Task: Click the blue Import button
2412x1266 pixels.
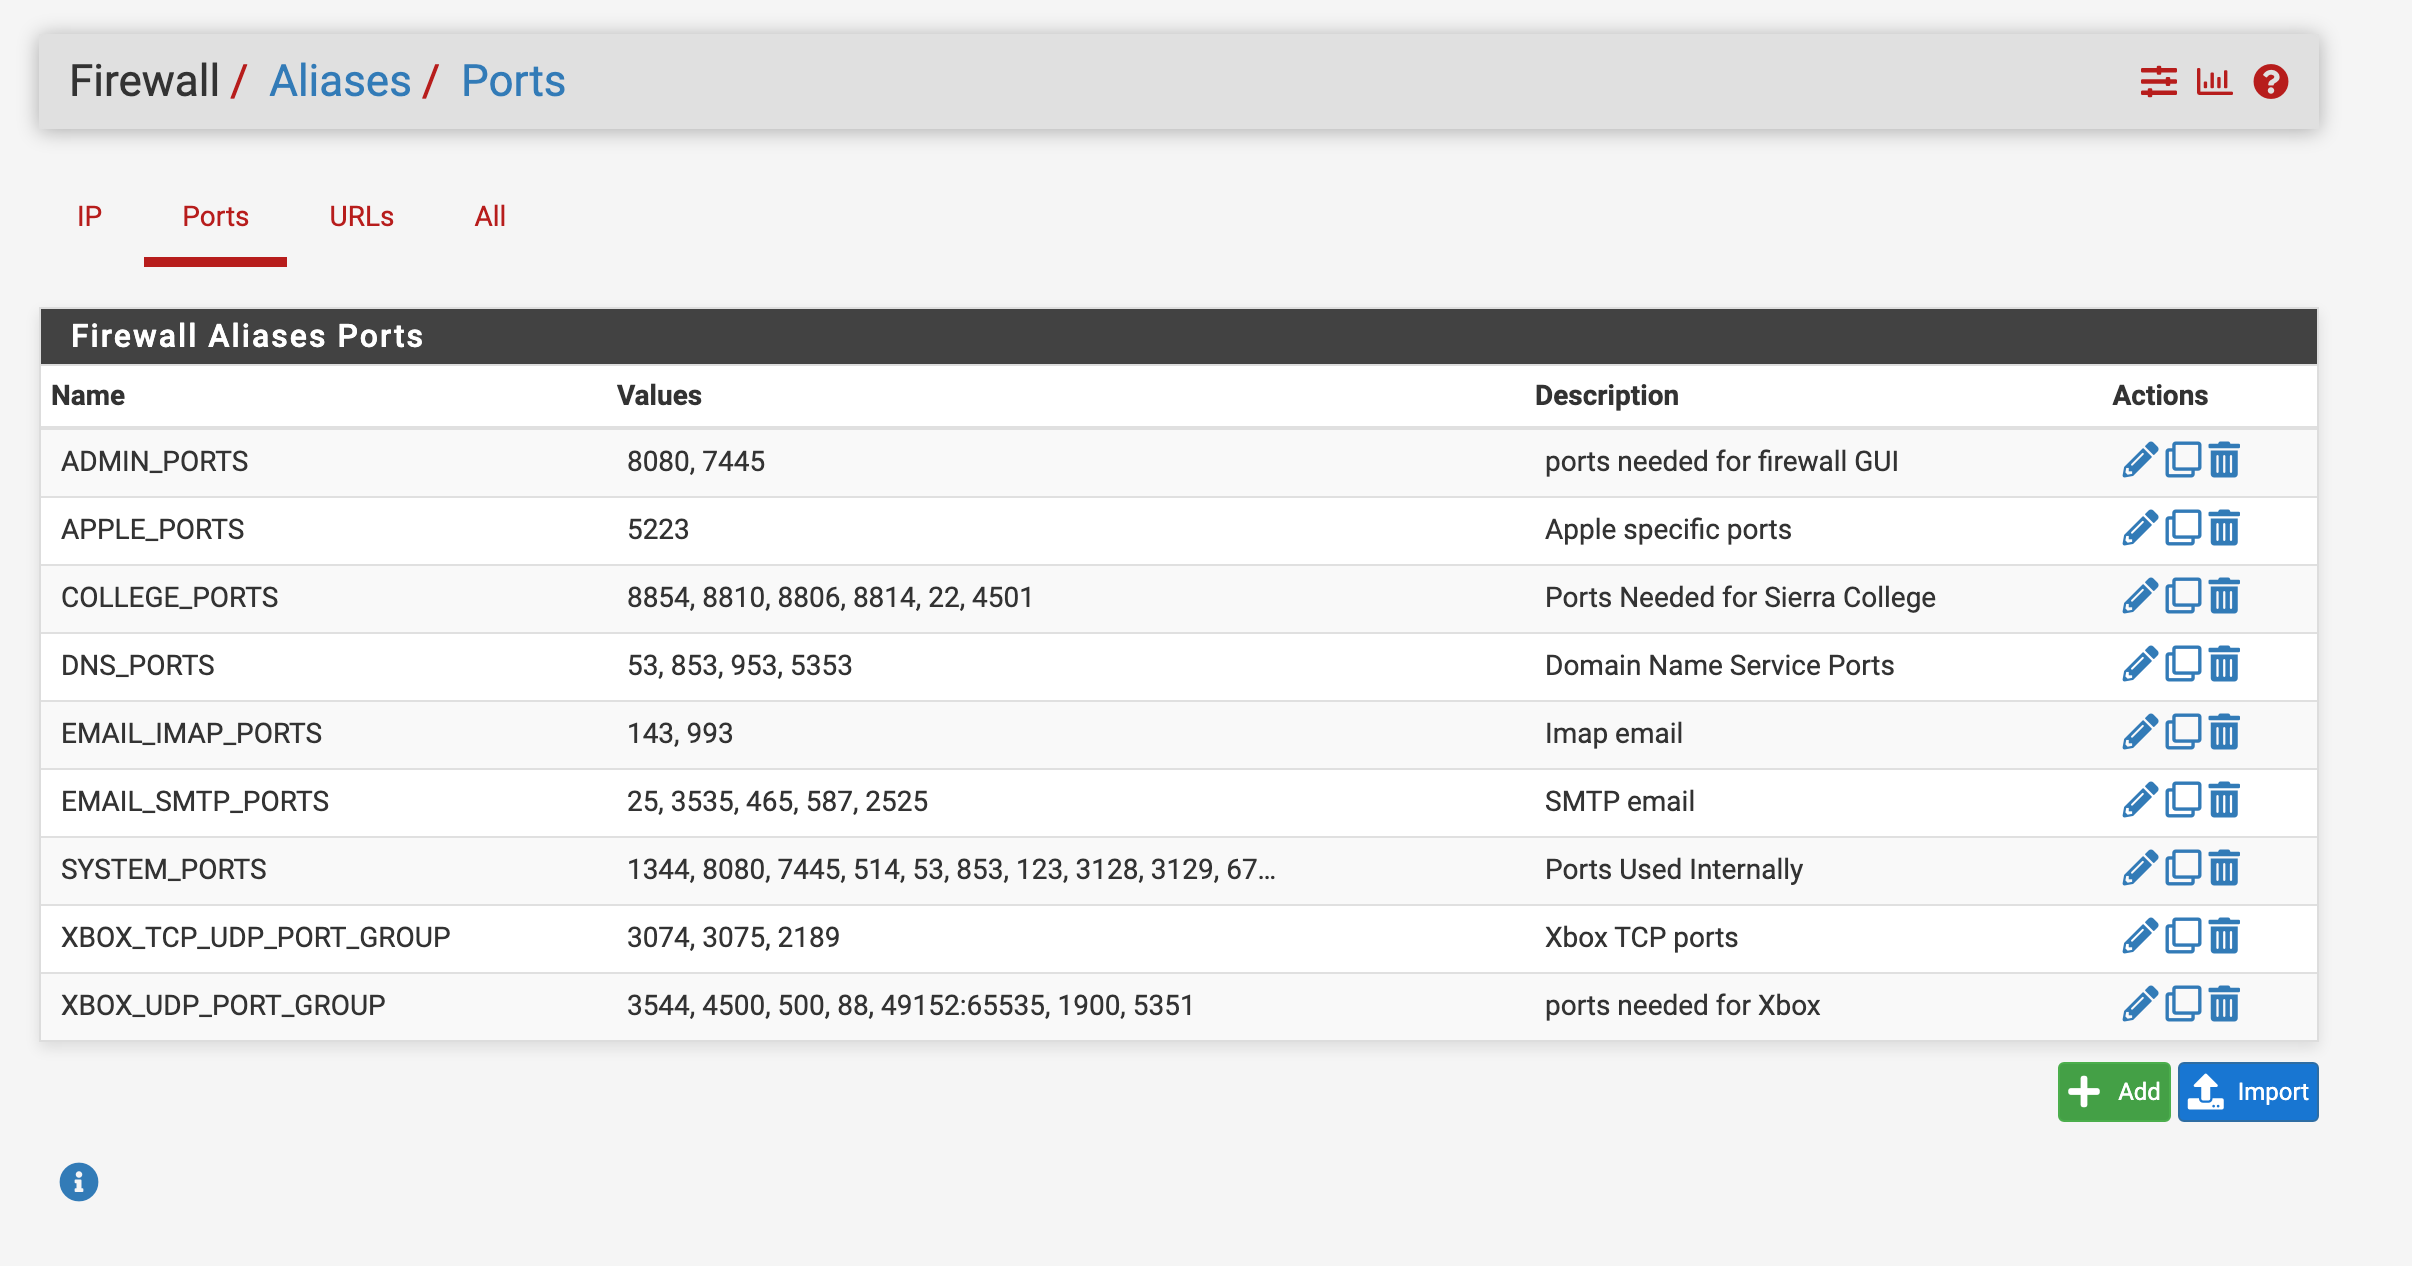Action: click(2248, 1092)
